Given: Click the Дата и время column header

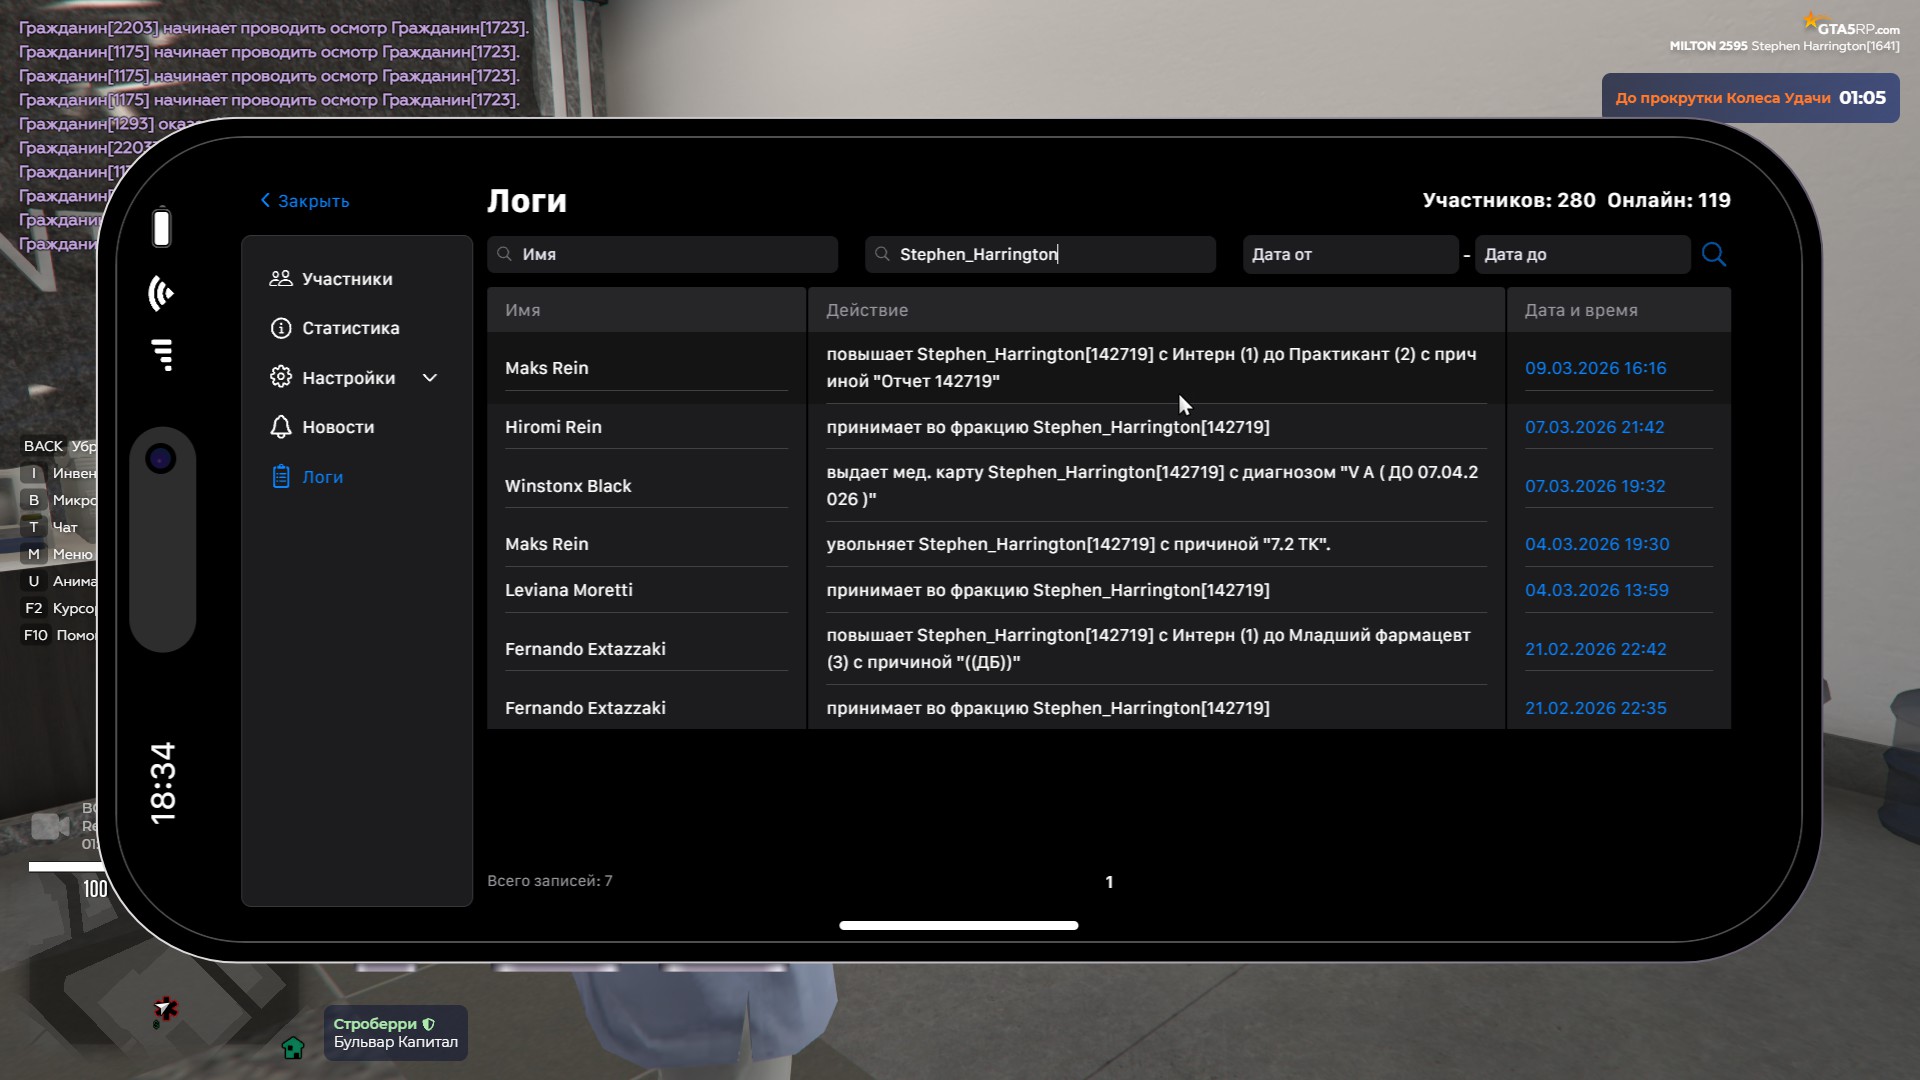Looking at the screenshot, I should [x=1580, y=310].
